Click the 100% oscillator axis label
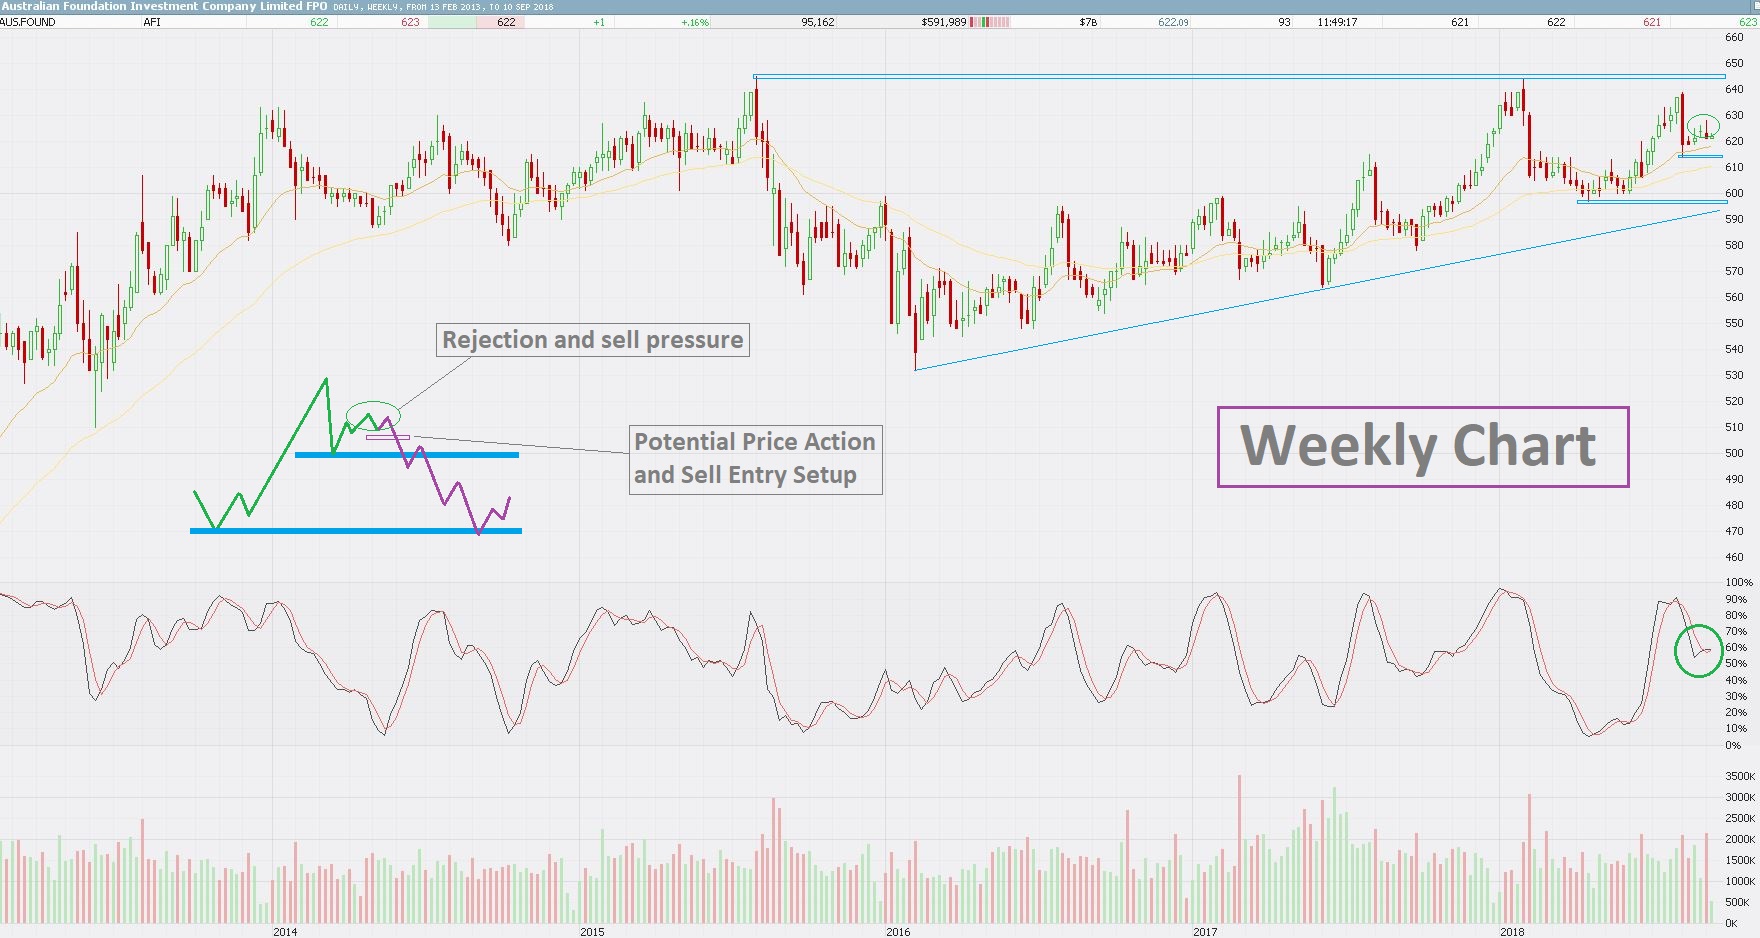 click(1739, 582)
